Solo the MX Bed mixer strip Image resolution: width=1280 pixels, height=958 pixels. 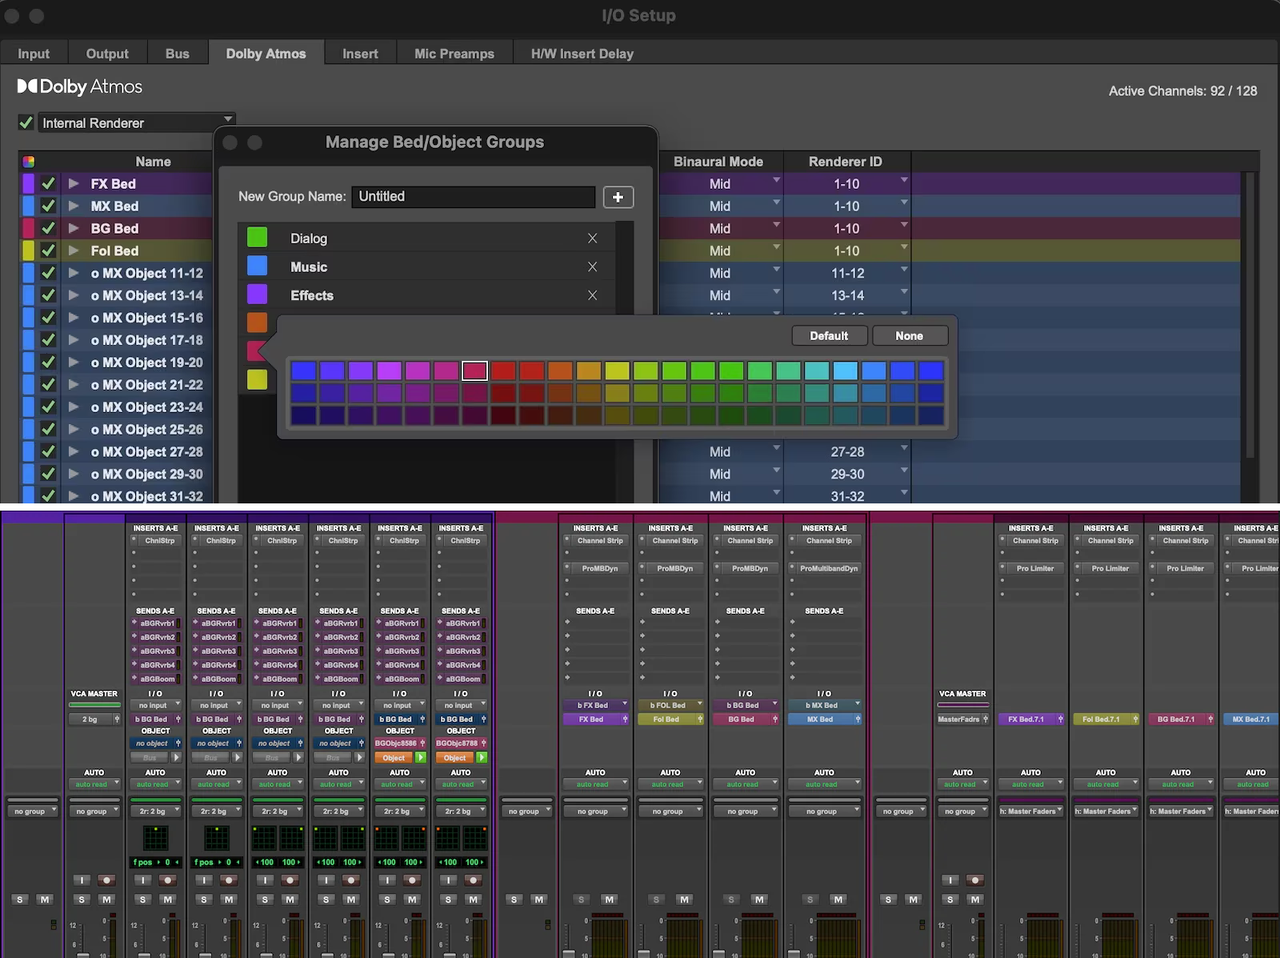click(811, 900)
